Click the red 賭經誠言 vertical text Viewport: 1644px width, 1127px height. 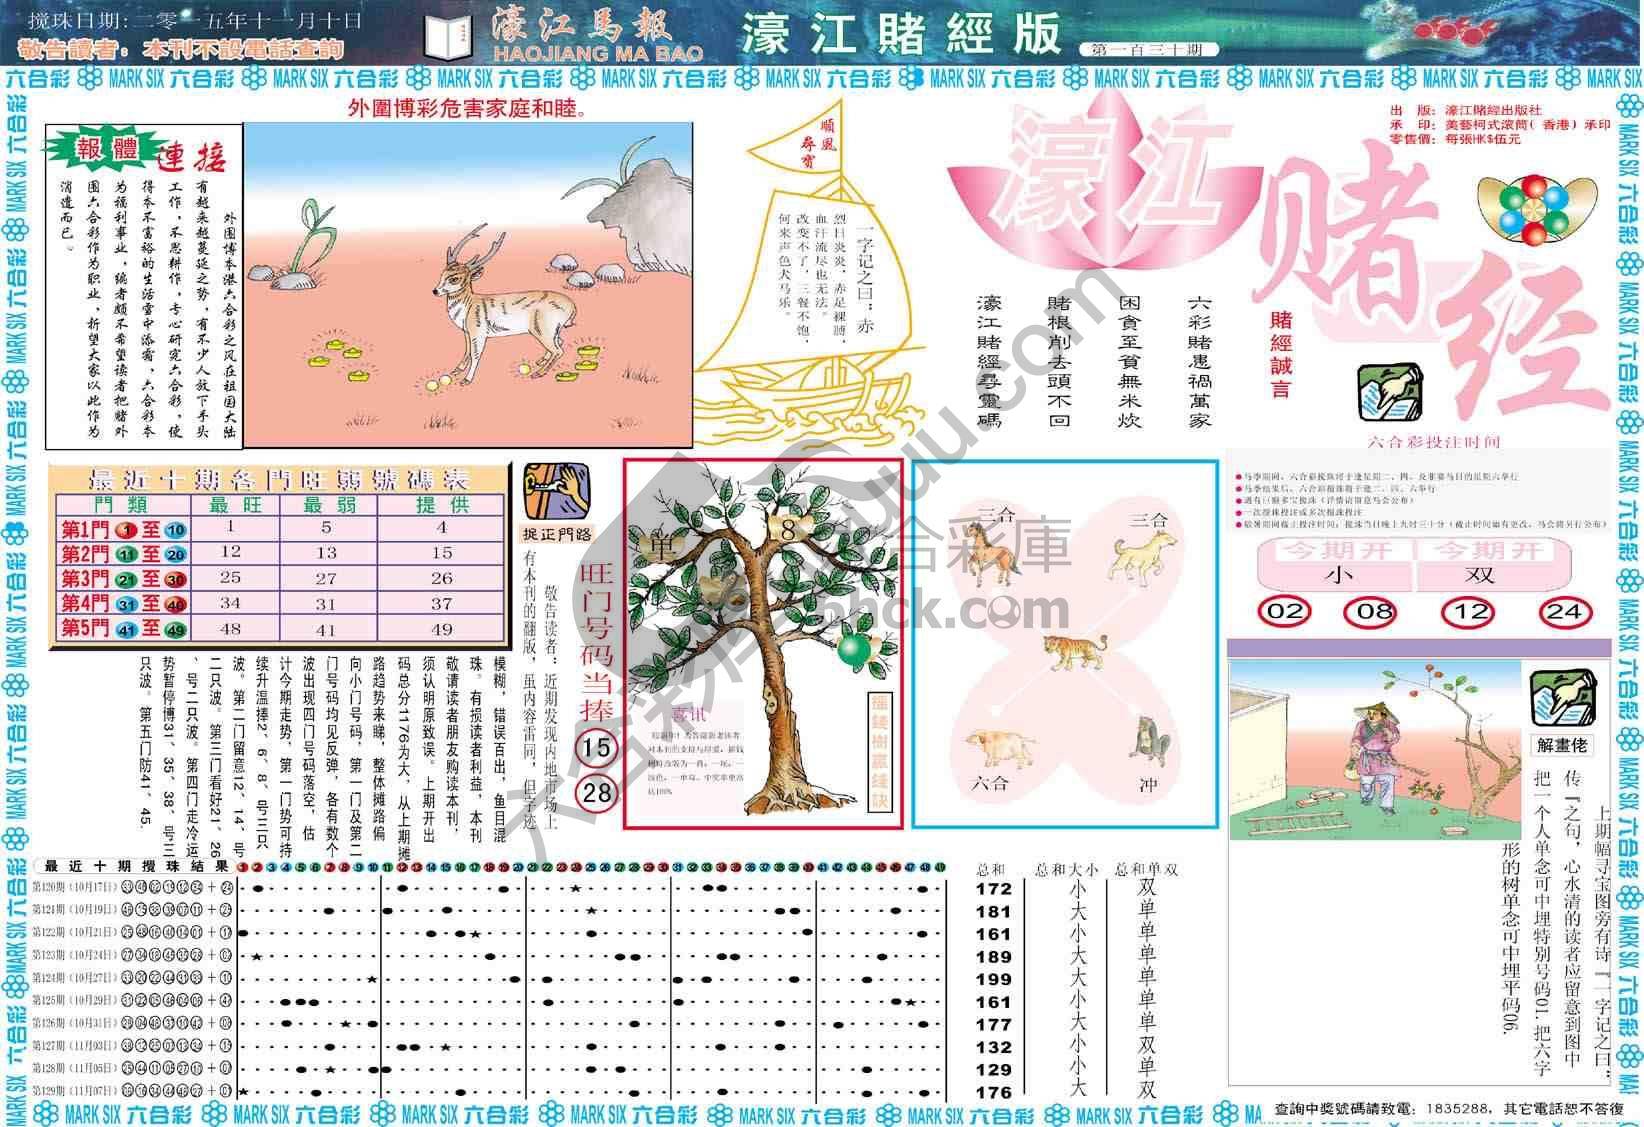point(1281,354)
